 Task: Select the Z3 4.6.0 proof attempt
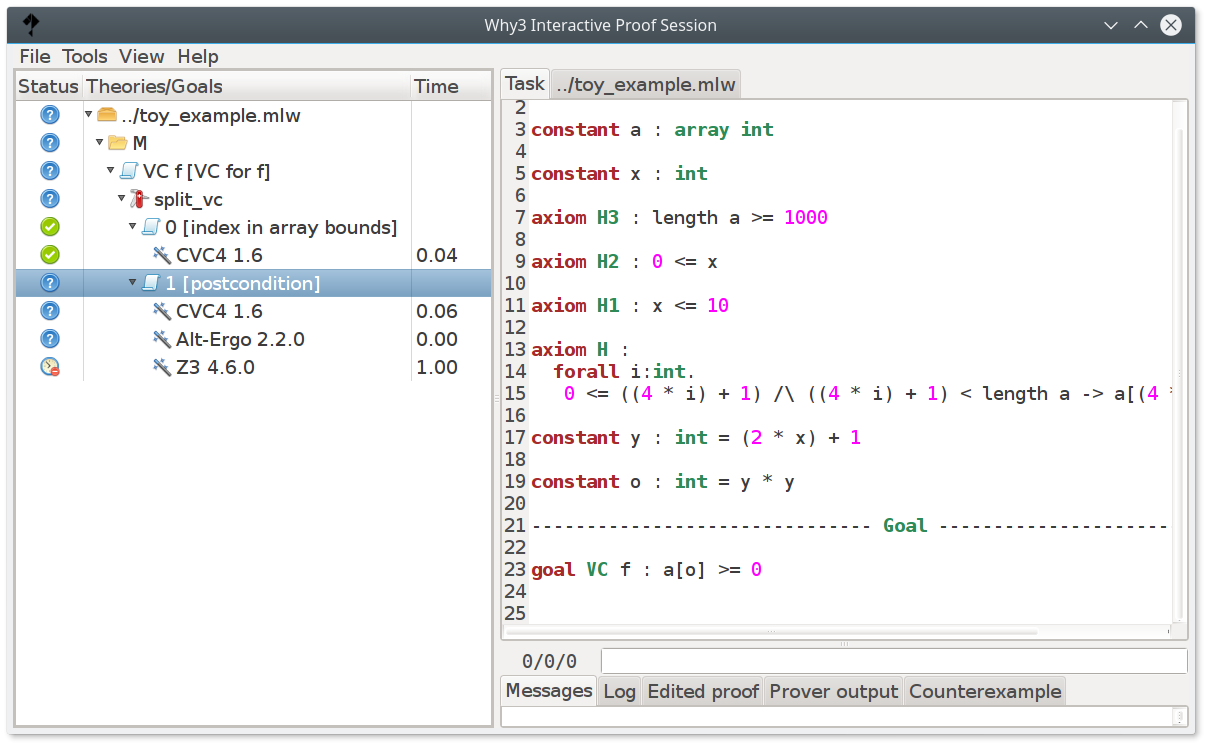tap(215, 367)
